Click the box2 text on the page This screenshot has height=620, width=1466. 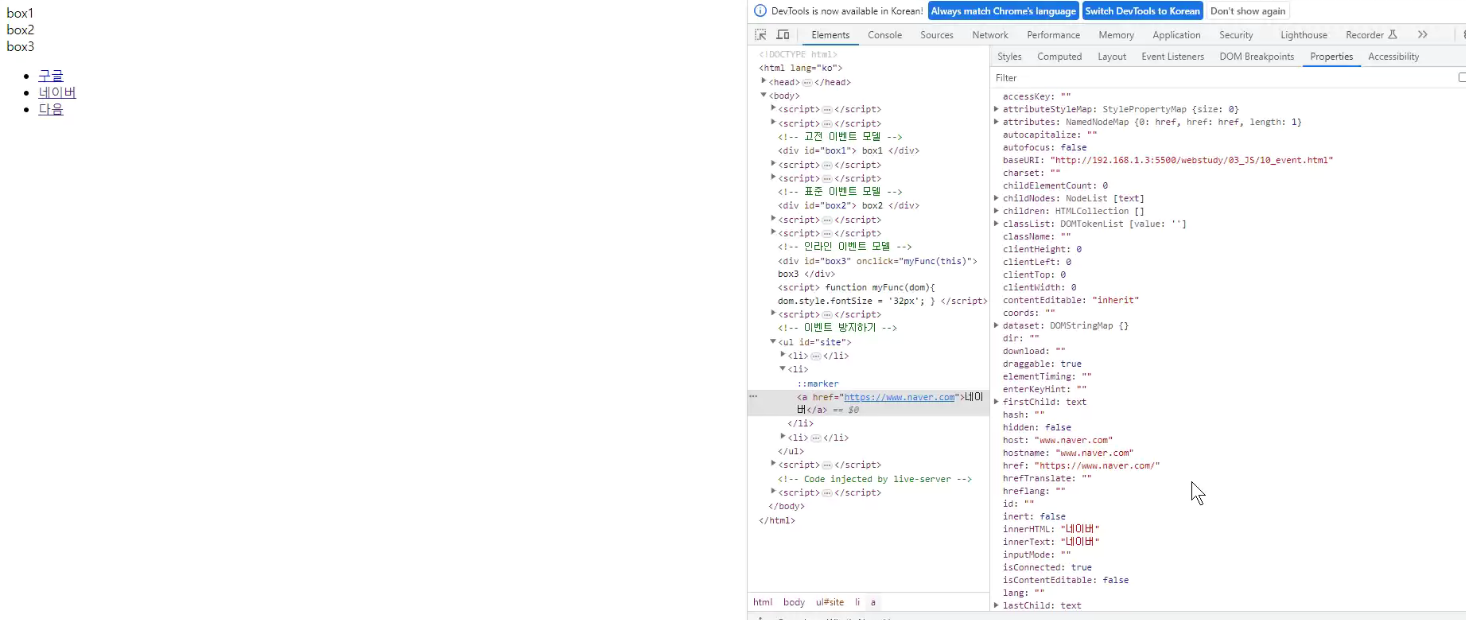point(20,30)
